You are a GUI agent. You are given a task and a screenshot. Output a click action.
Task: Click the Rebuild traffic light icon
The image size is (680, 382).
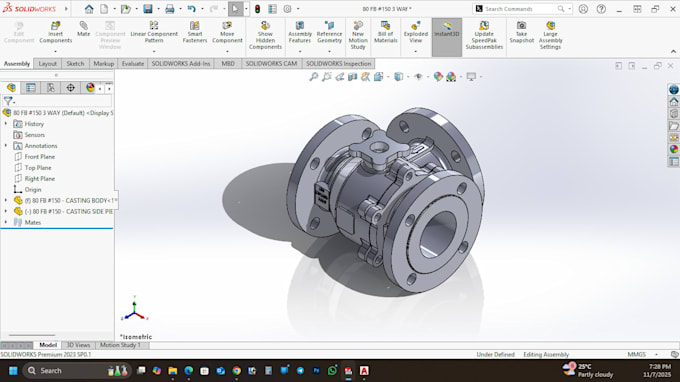point(257,9)
